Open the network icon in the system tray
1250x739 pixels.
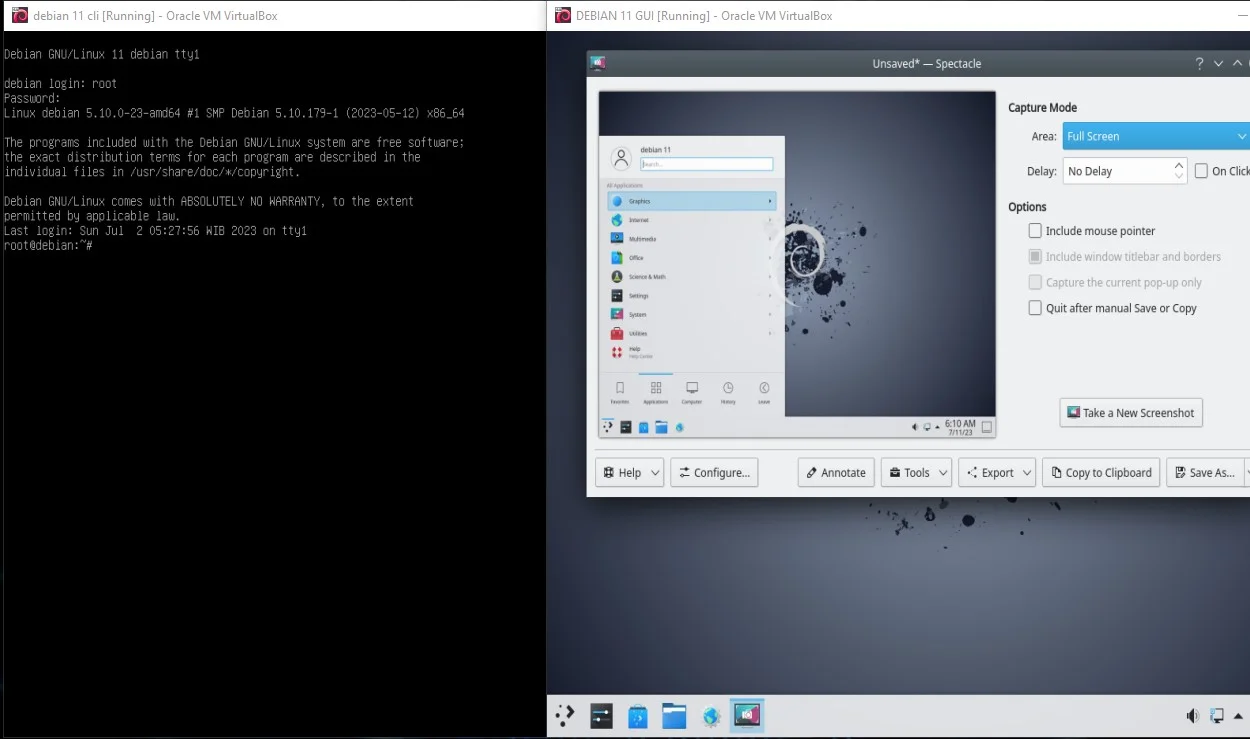1217,716
